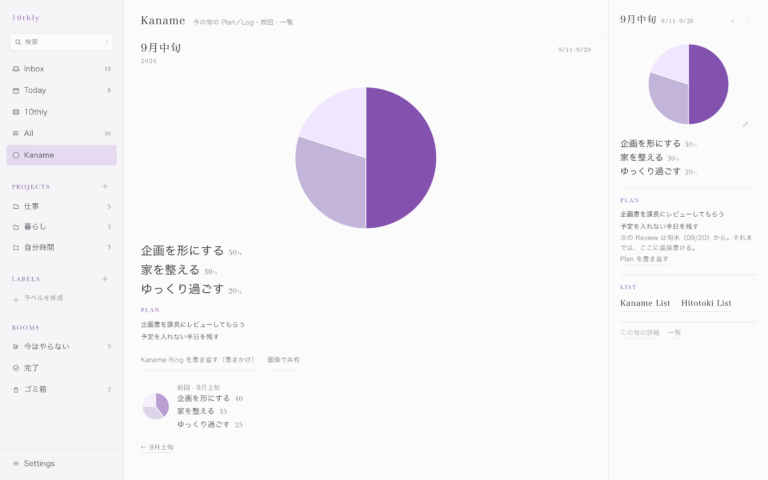
Task: Open the Hitotoki List tab
Action: (706, 303)
